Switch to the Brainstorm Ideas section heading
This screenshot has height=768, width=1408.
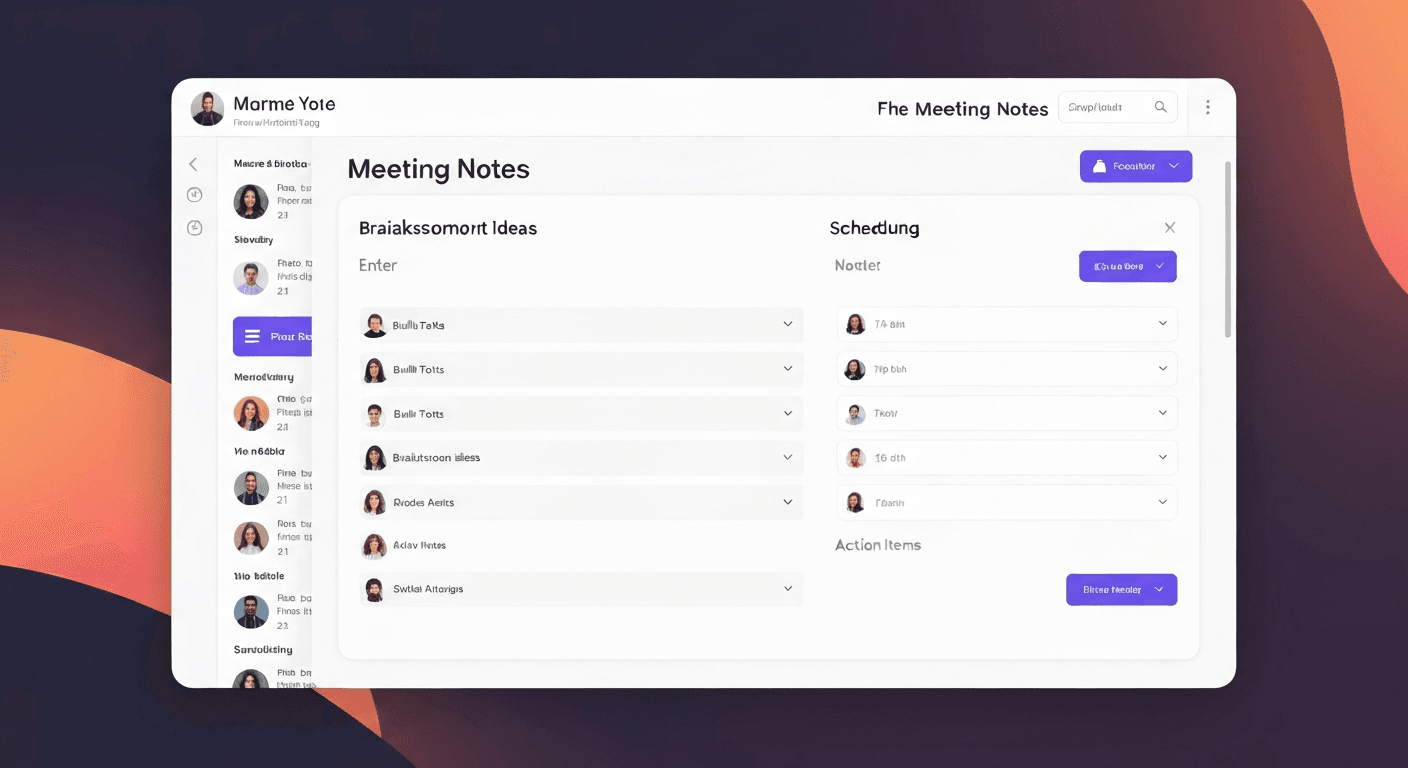pos(447,228)
